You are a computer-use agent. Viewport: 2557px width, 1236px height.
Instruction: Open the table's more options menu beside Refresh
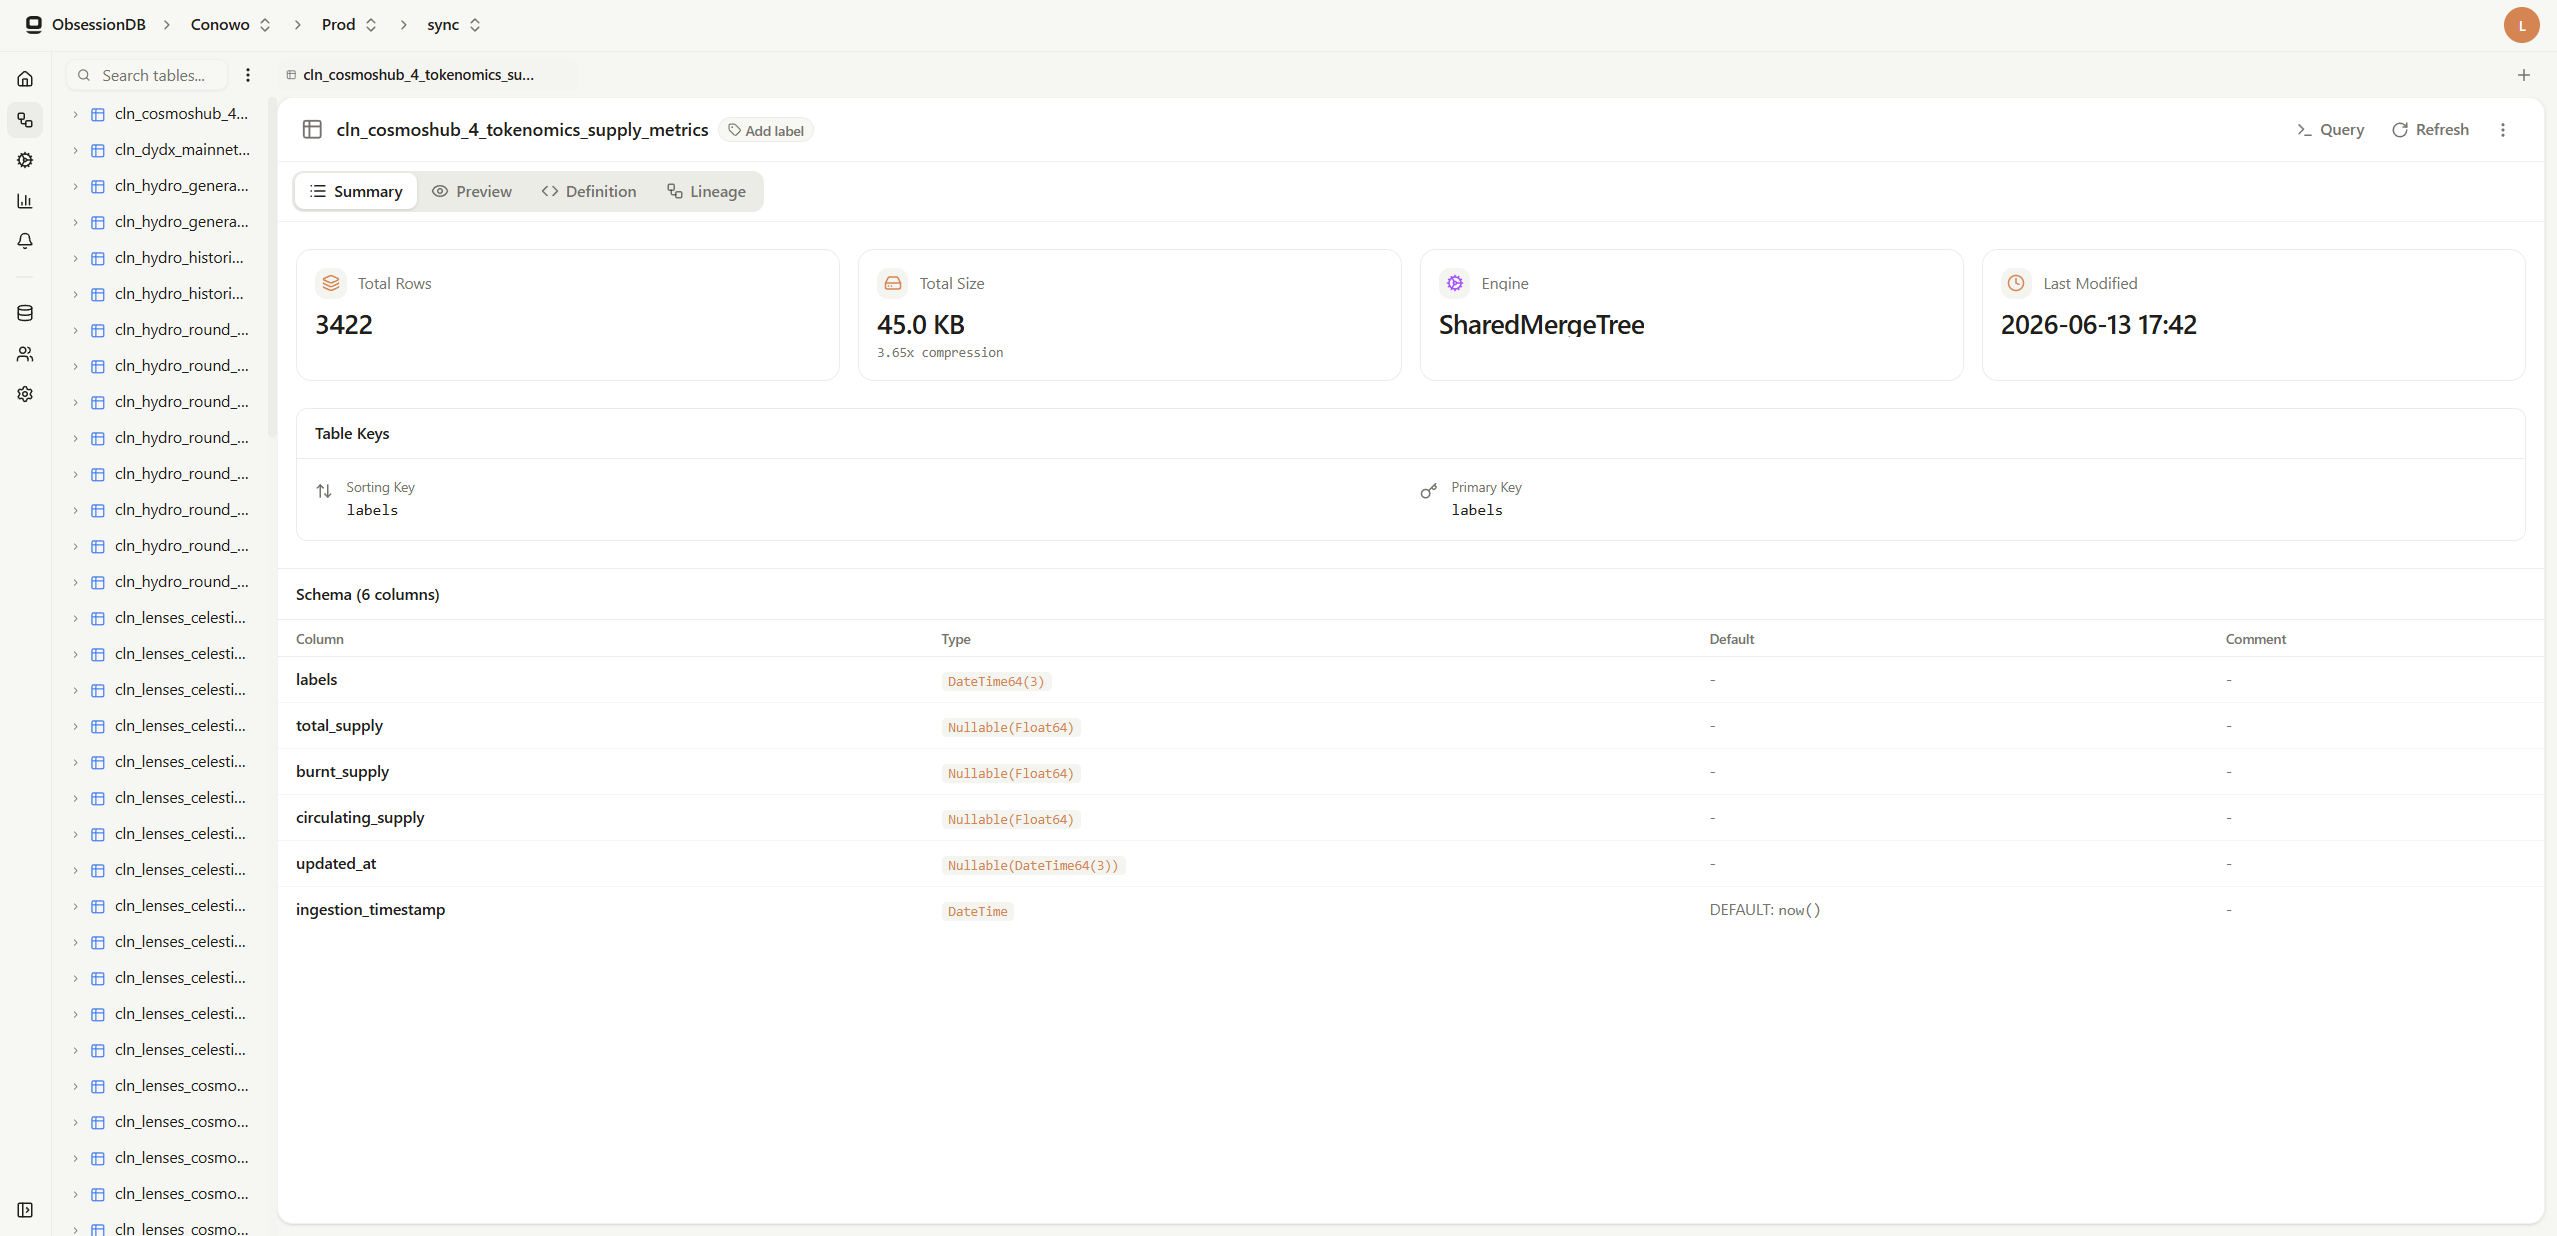coord(2503,130)
